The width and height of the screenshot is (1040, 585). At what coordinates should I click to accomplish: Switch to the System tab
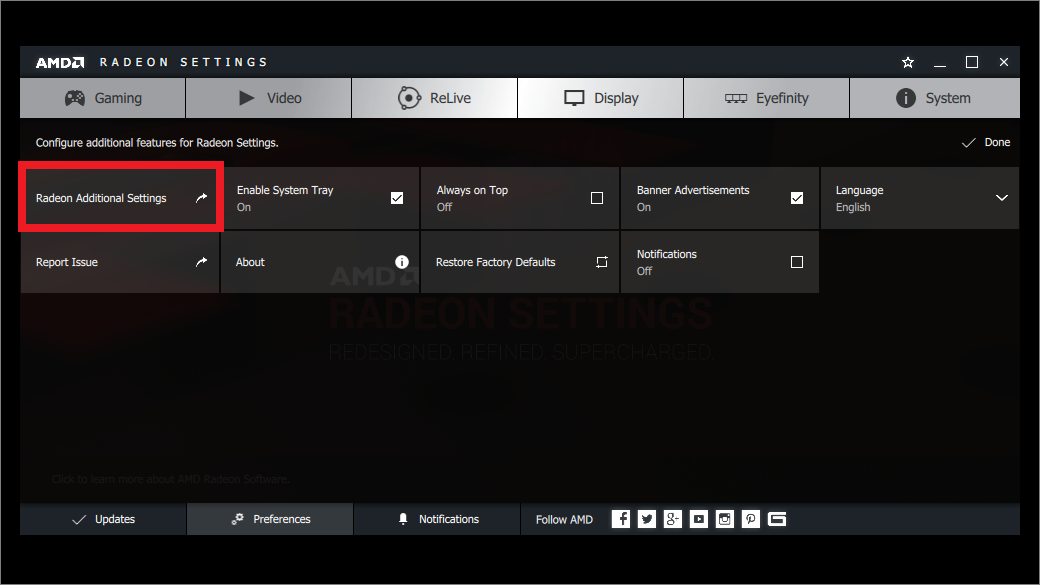point(935,98)
